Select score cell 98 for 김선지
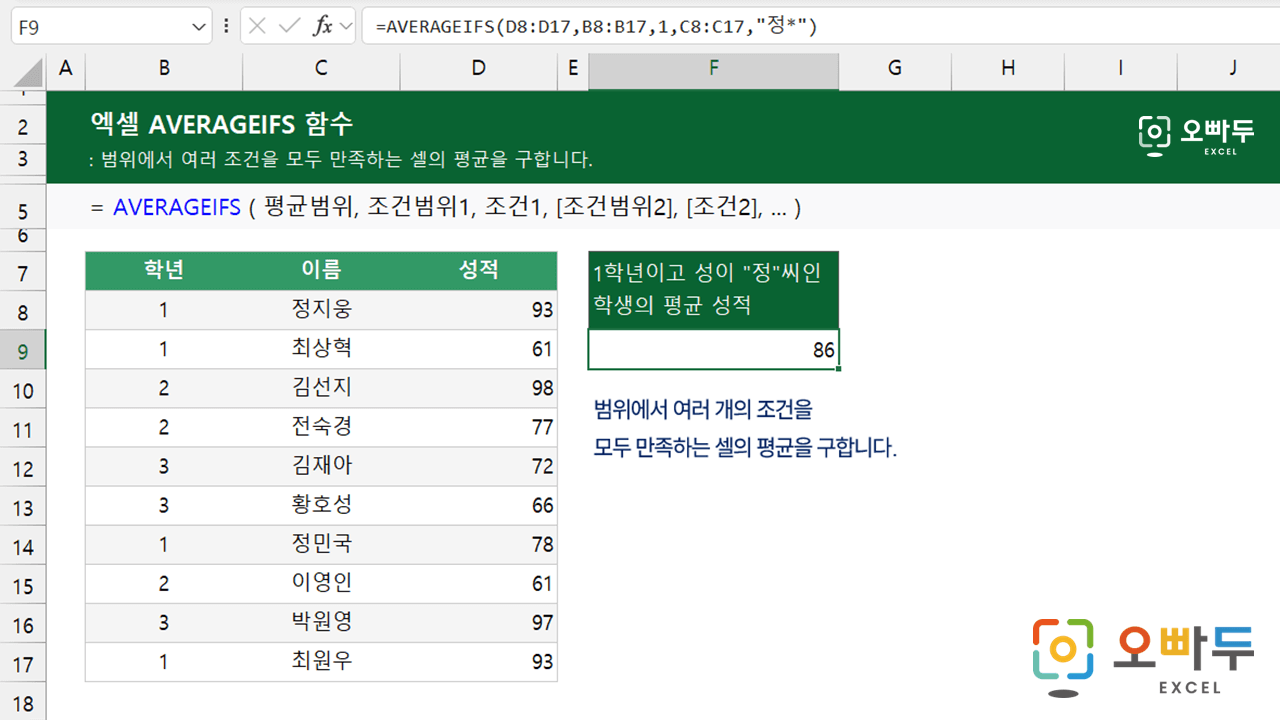Screen dimensions: 1280x720 click(x=479, y=388)
